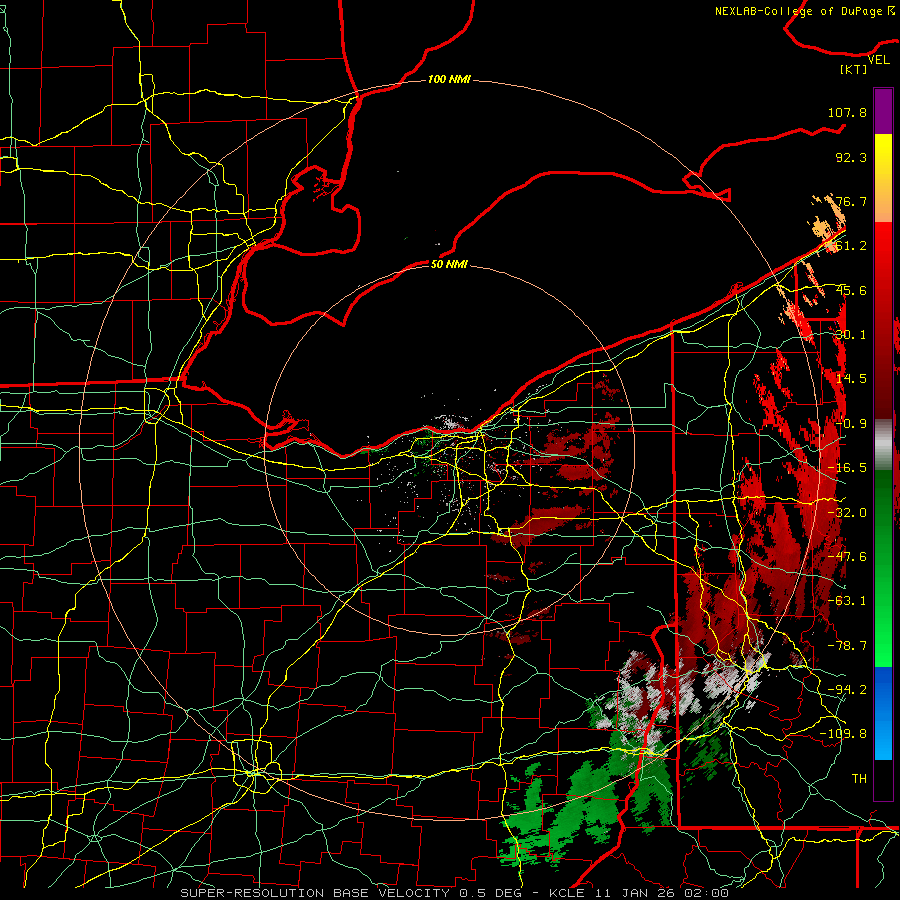Click the -32.0 scale value
This screenshot has height=900, width=900.
tap(847, 513)
